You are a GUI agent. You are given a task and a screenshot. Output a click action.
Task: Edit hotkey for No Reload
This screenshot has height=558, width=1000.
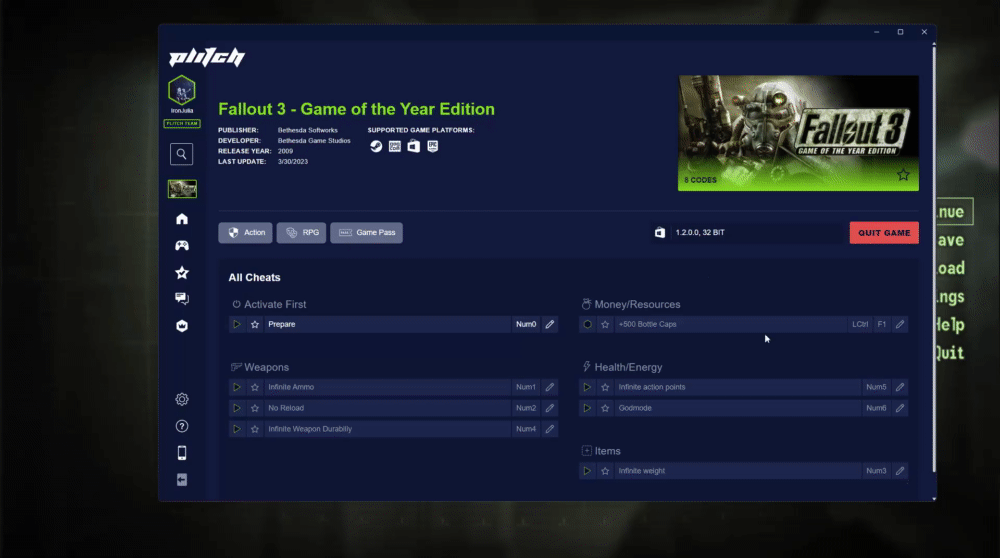pos(550,408)
